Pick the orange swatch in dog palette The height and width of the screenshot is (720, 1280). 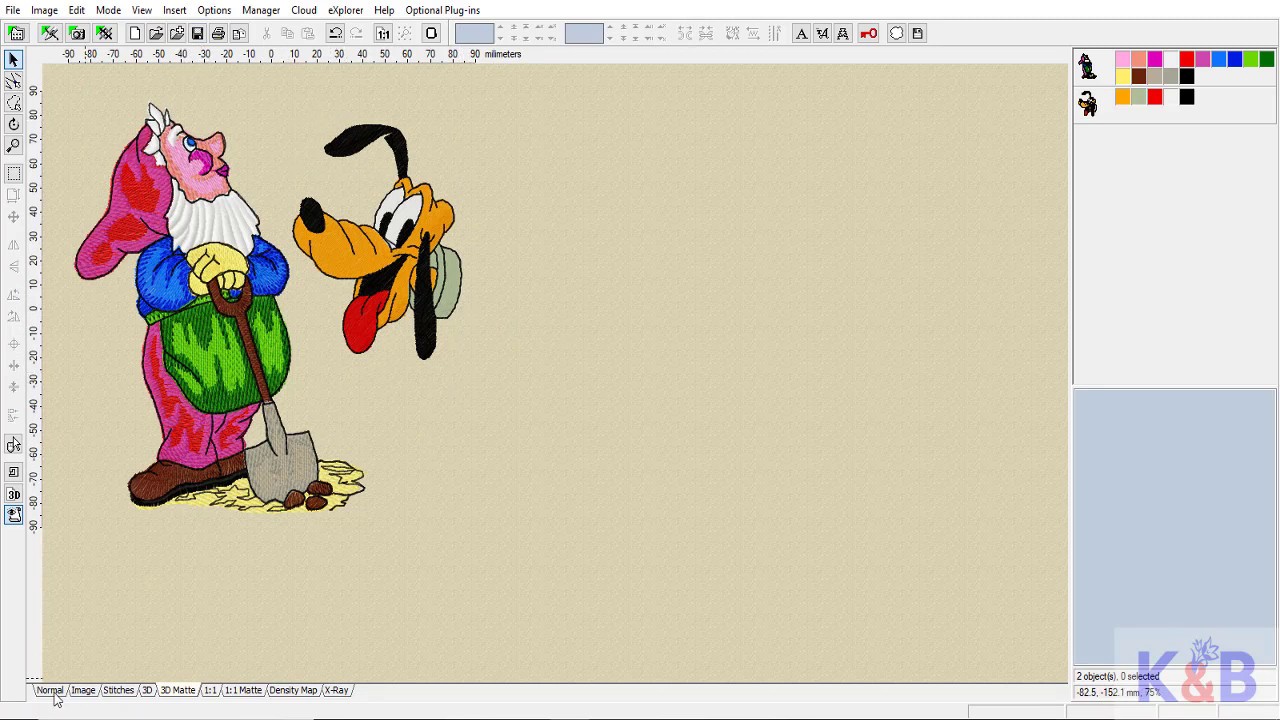pyautogui.click(x=1123, y=97)
